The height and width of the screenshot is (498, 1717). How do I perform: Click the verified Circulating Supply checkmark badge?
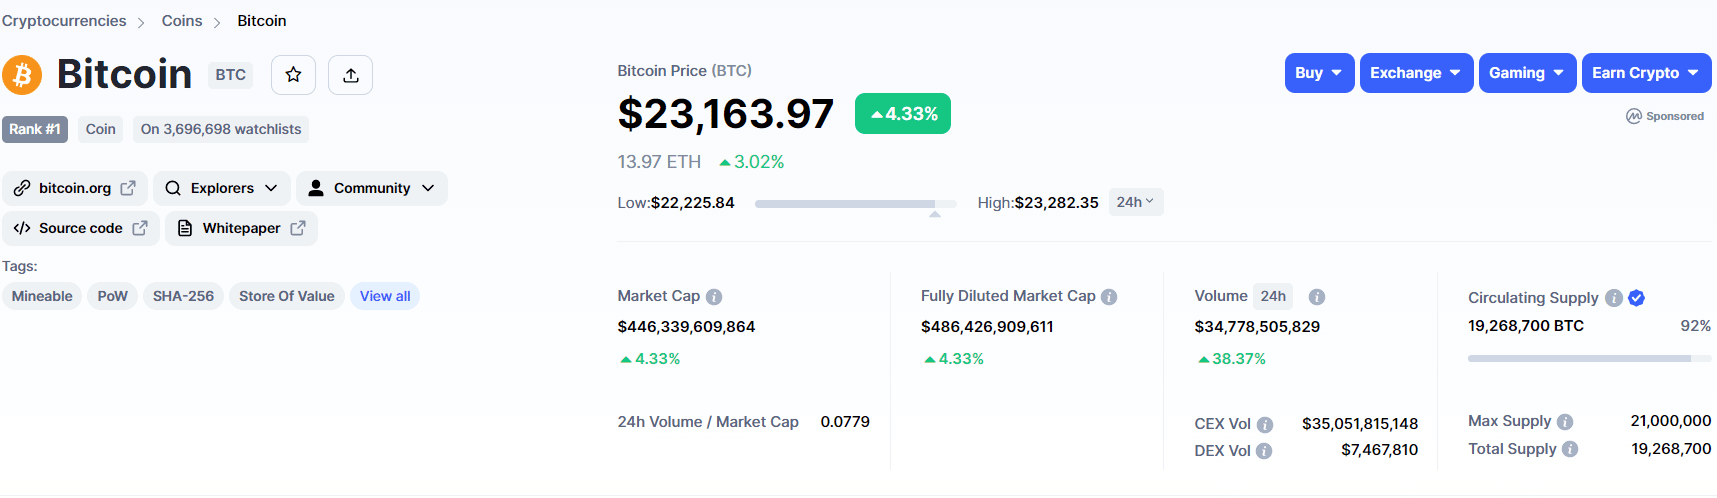click(x=1636, y=298)
